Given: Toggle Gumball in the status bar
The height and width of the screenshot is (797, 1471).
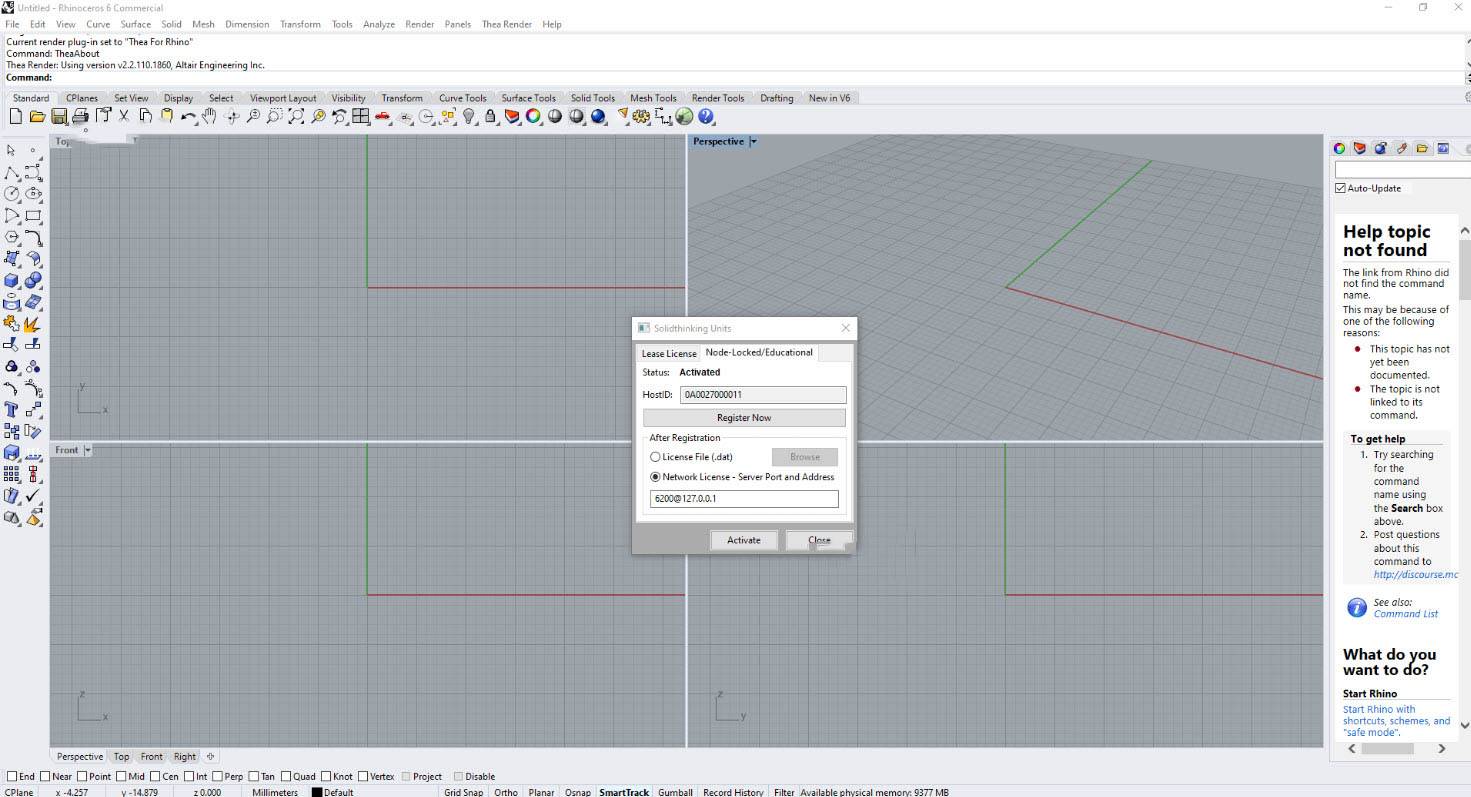Looking at the screenshot, I should point(675,792).
